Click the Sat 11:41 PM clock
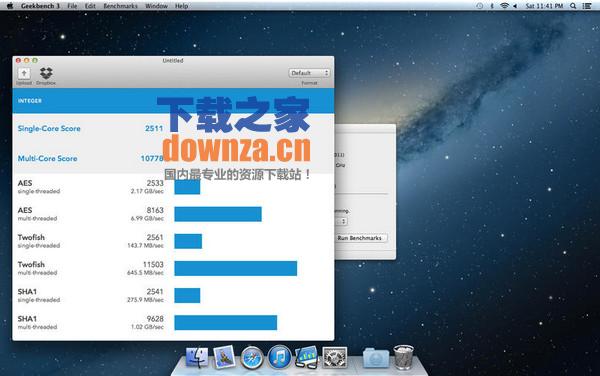Image resolution: width=600 pixels, height=376 pixels. 544,6
